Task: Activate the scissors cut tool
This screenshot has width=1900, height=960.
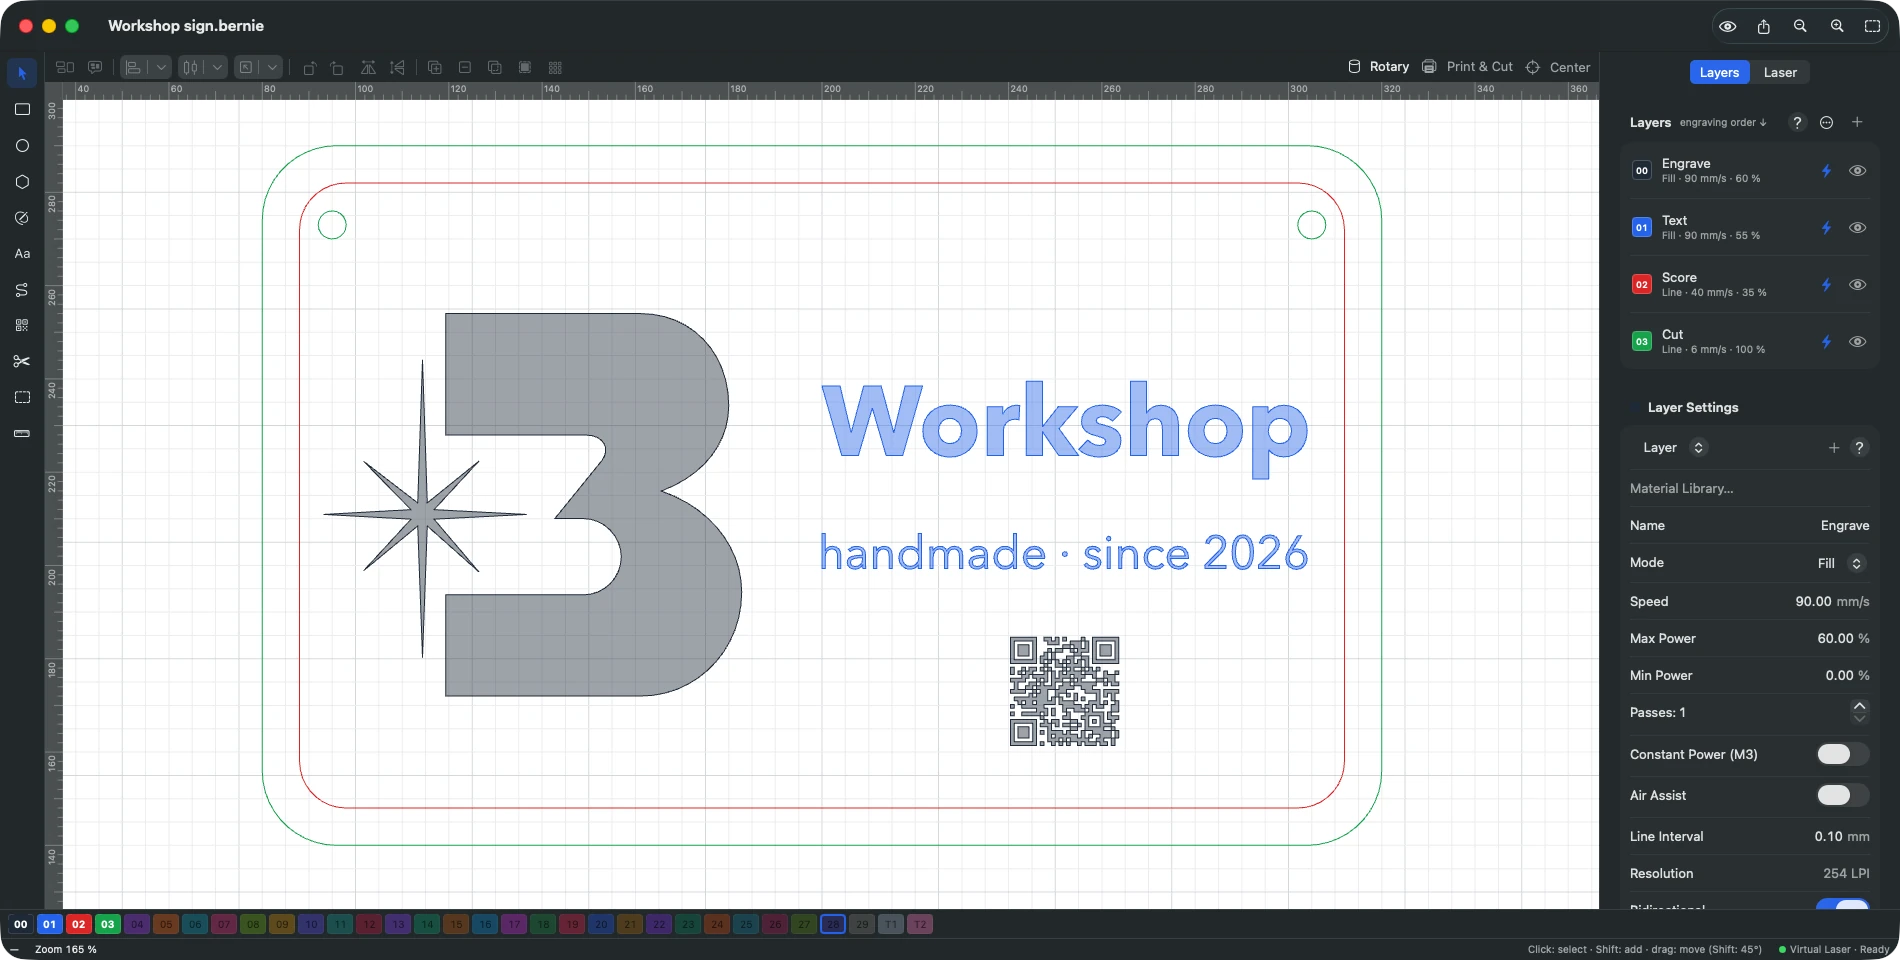Action: [22, 361]
